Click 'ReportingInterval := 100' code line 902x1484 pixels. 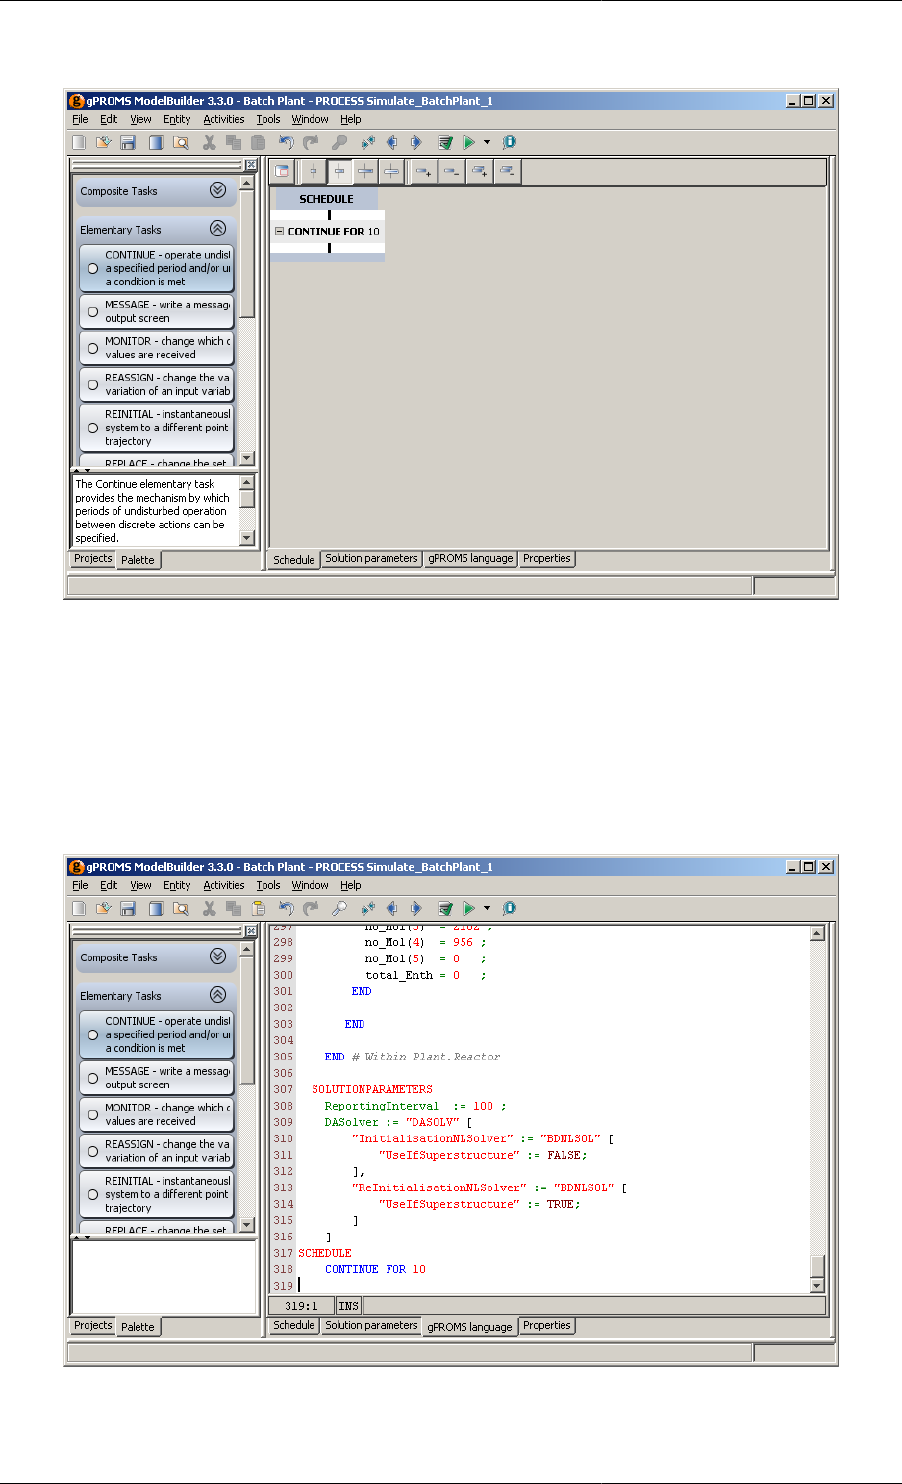pos(415,1106)
